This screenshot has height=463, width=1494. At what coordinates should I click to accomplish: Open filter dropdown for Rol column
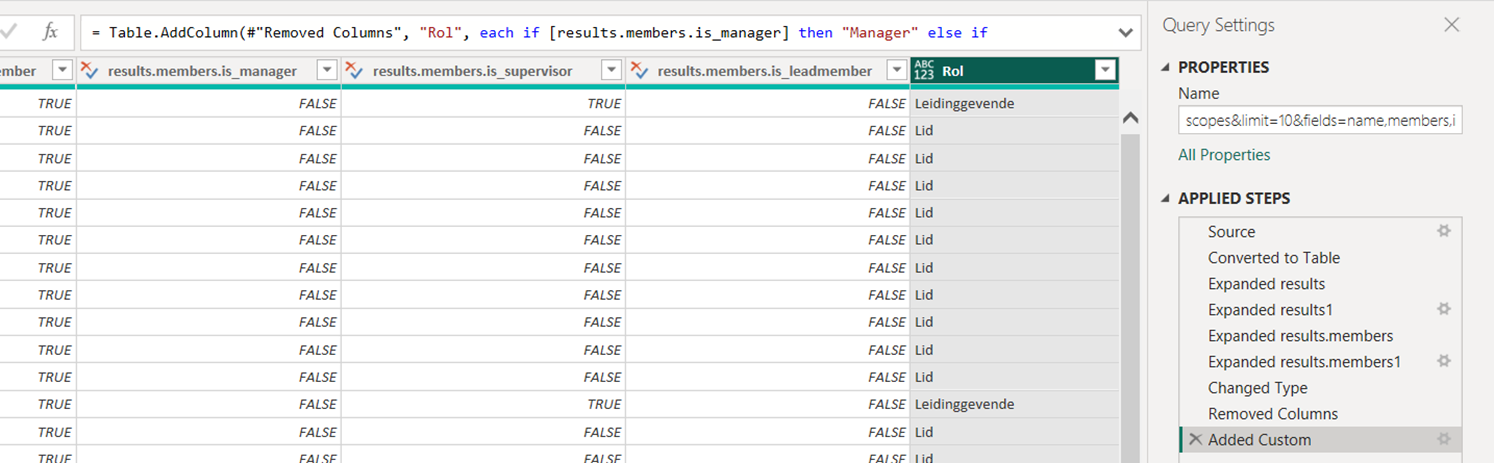click(x=1104, y=70)
